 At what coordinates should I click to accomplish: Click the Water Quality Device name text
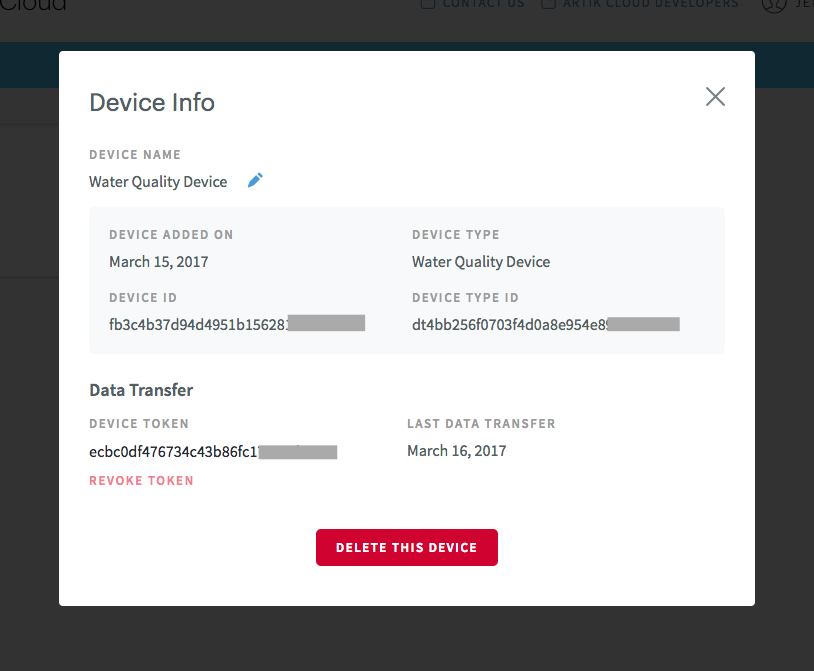coord(158,182)
